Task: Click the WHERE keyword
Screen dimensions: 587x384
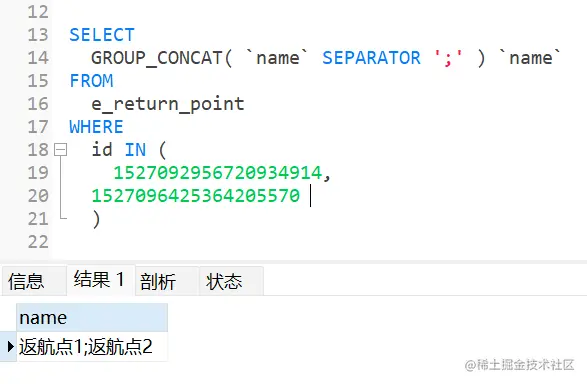Action: (x=96, y=127)
